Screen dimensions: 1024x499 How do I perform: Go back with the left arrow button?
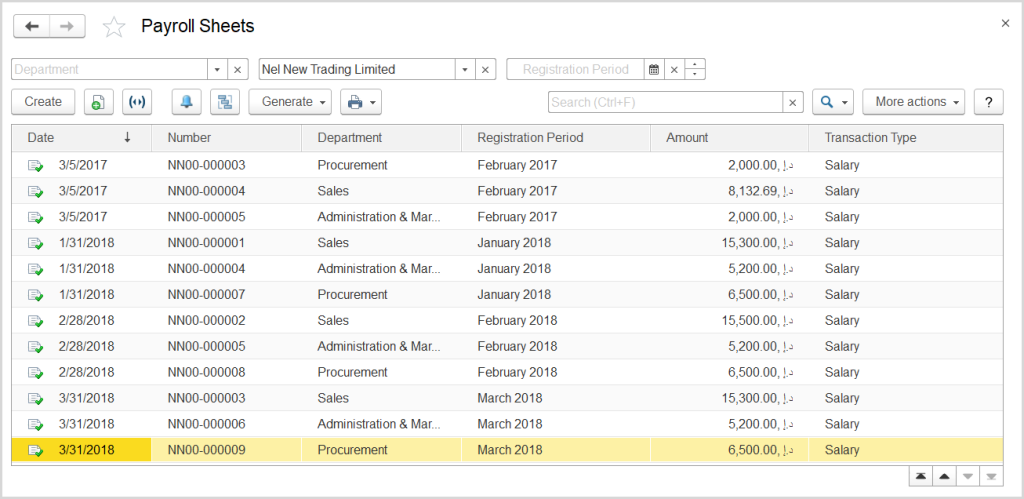32,26
